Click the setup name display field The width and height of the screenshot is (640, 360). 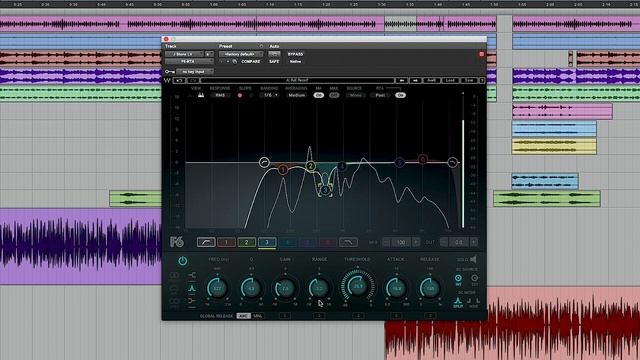(x=297, y=80)
